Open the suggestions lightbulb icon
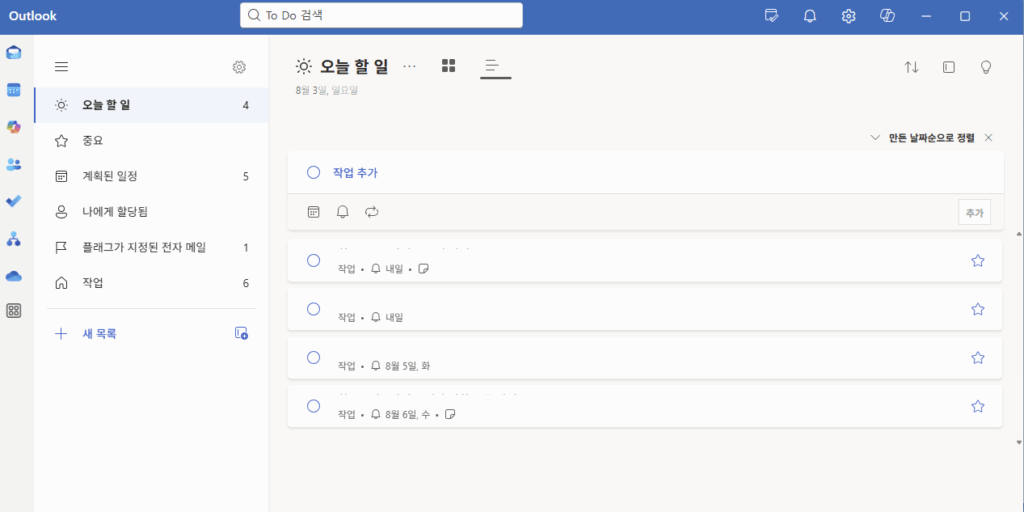Image resolution: width=1024 pixels, height=512 pixels. point(986,67)
